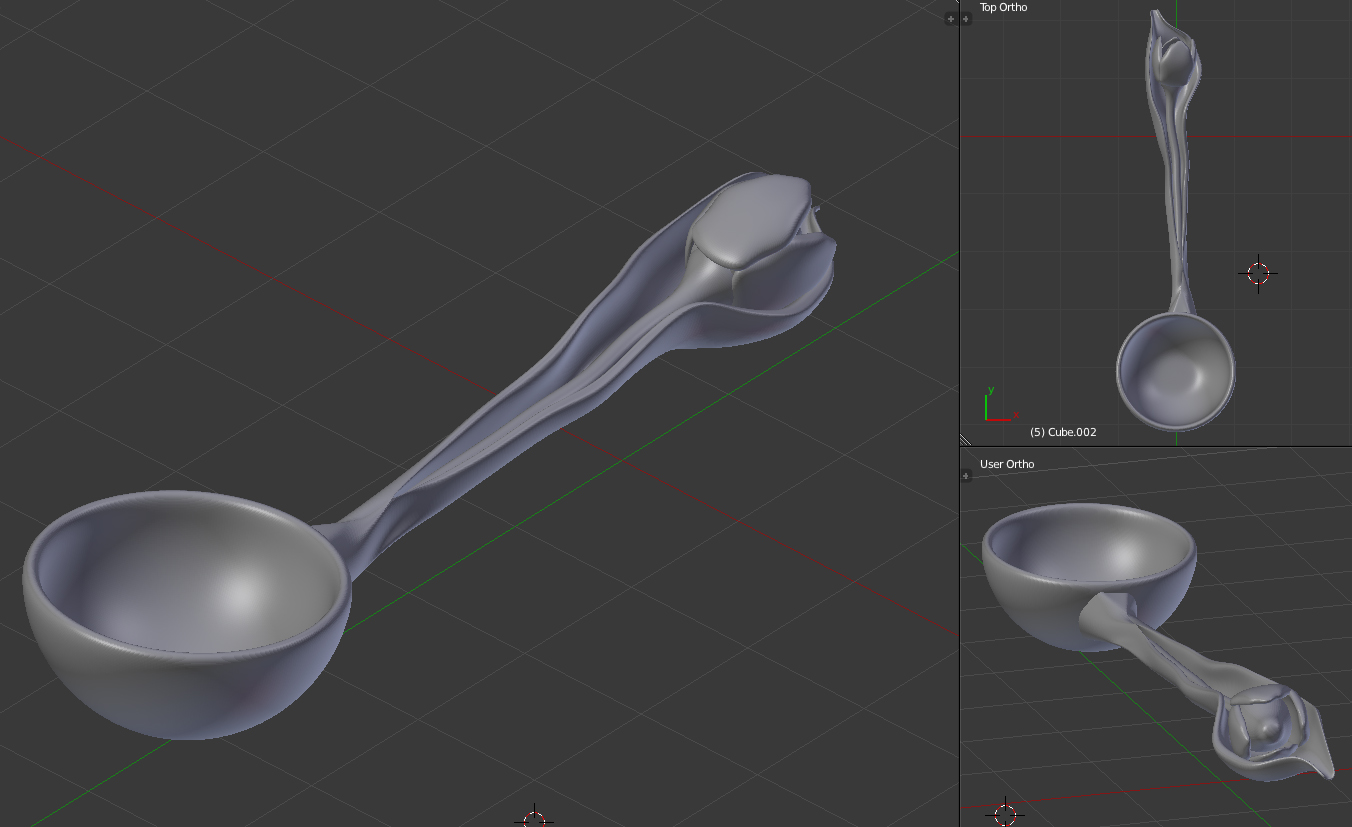This screenshot has height=827, width=1352.
Task: Select the ladle bowl in the main viewport
Action: point(187,613)
